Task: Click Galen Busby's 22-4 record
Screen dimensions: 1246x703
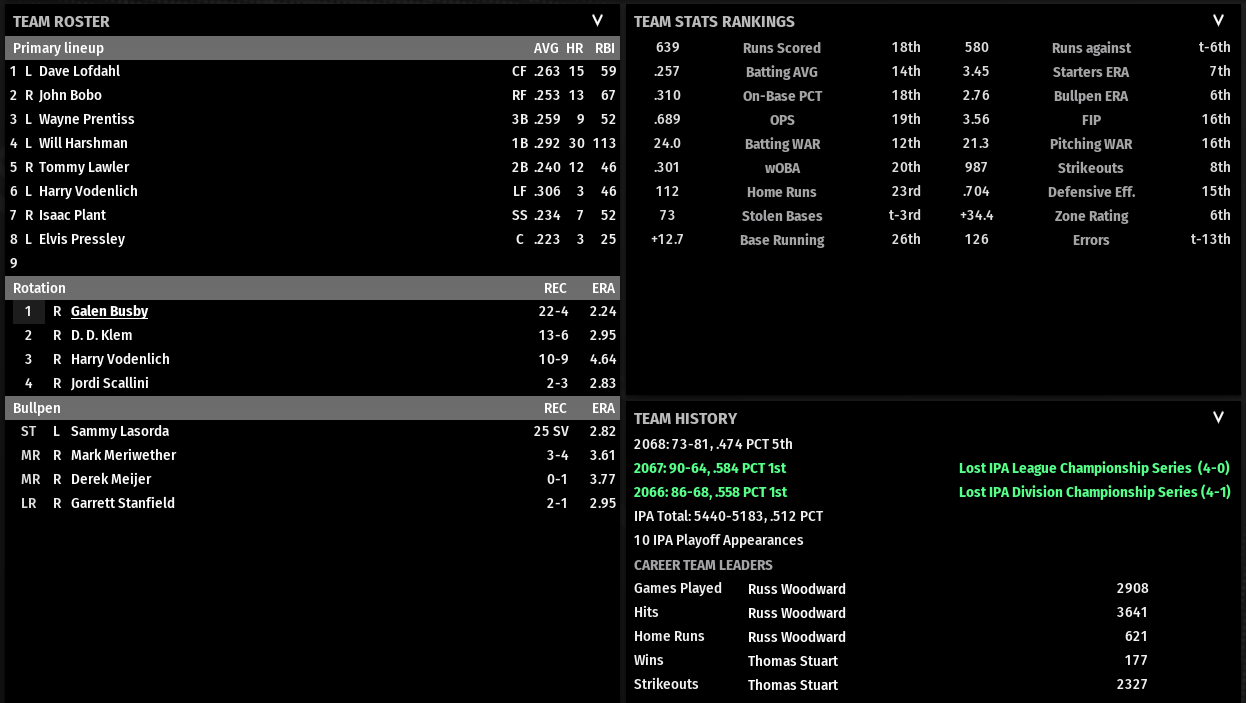Action: pos(553,311)
